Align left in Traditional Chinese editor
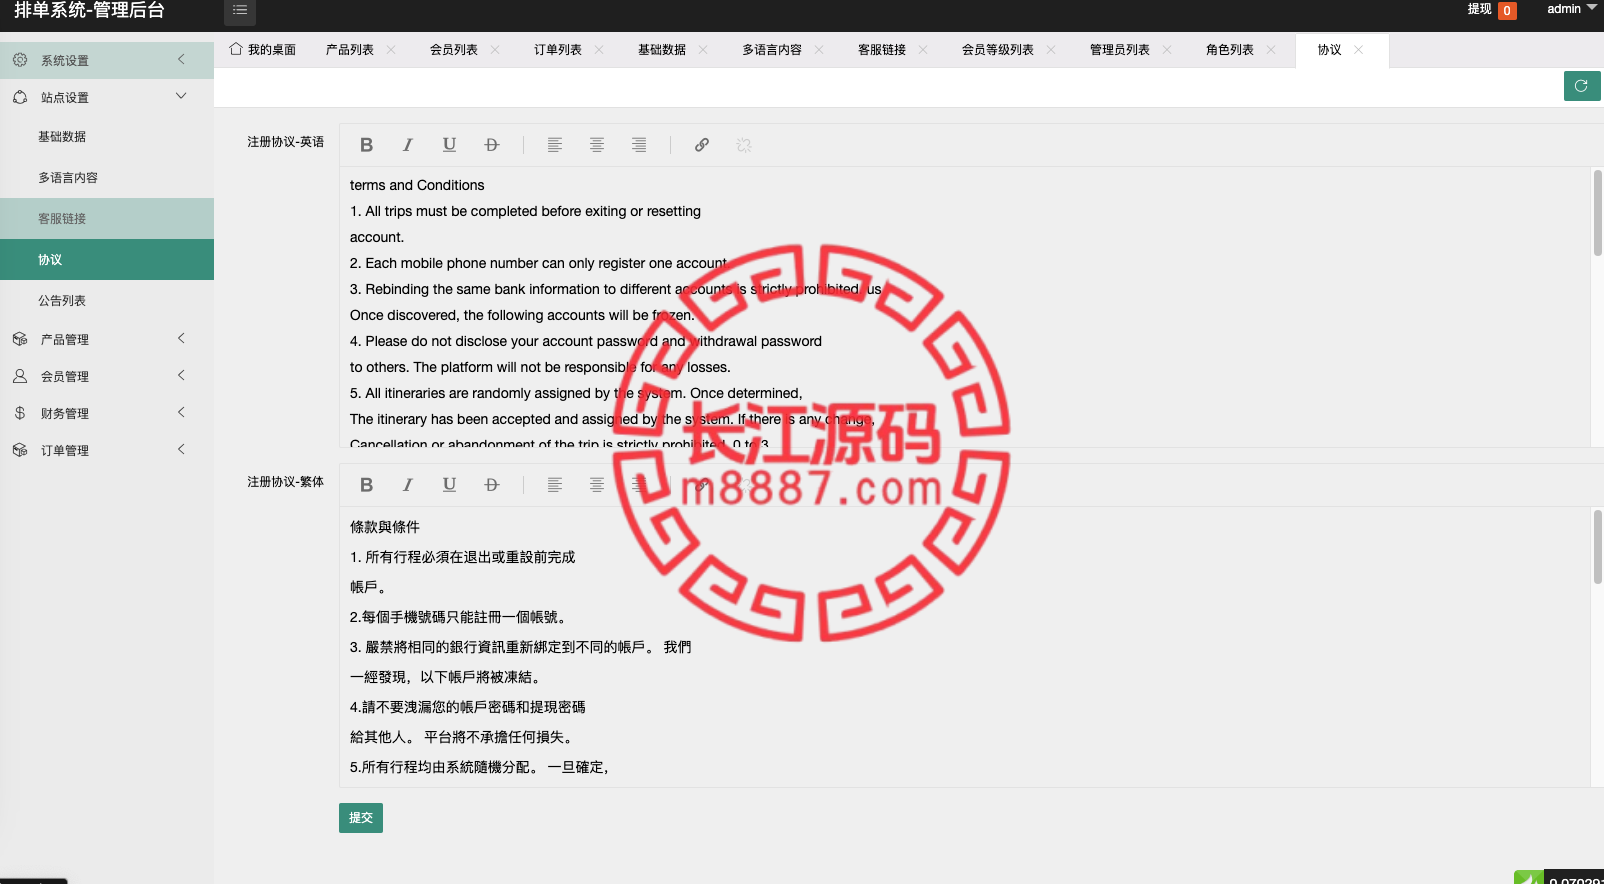1604x884 pixels. 555,485
